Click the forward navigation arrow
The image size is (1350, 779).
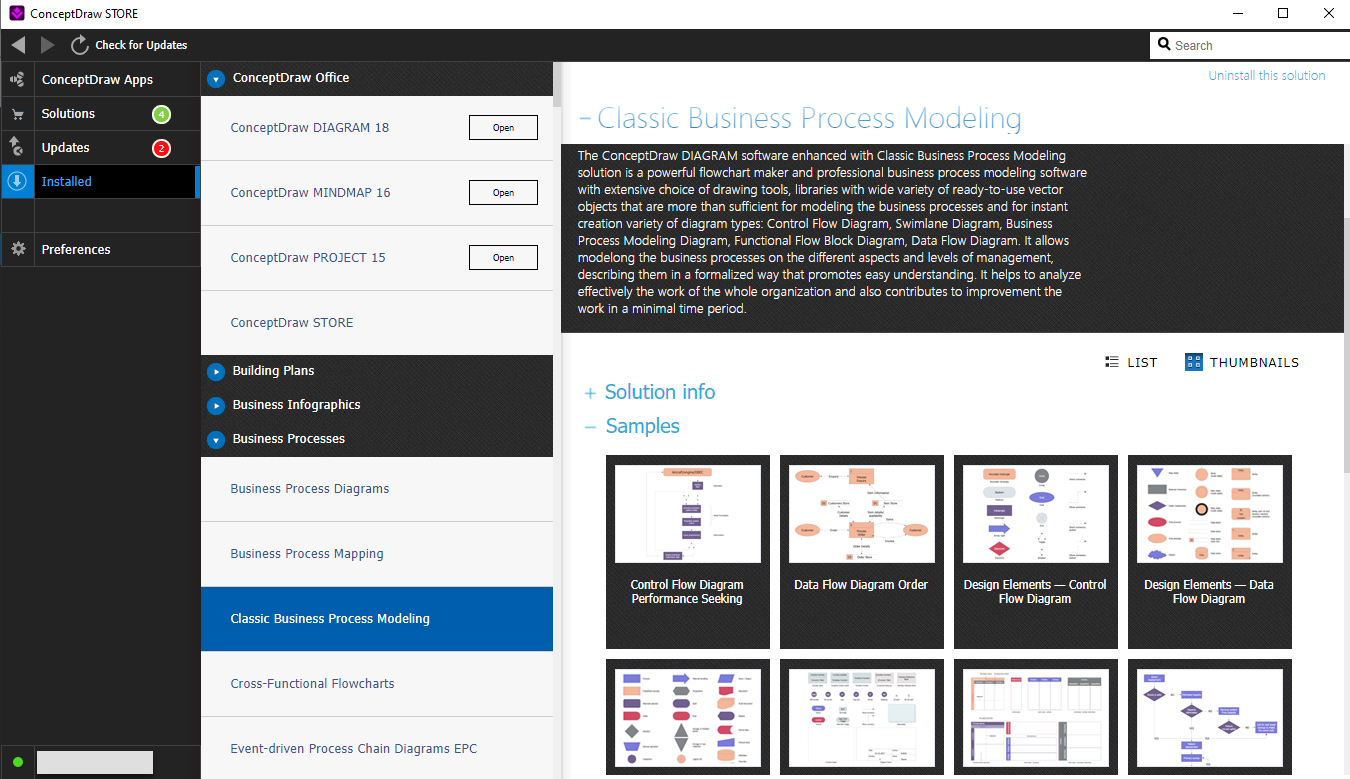point(47,45)
